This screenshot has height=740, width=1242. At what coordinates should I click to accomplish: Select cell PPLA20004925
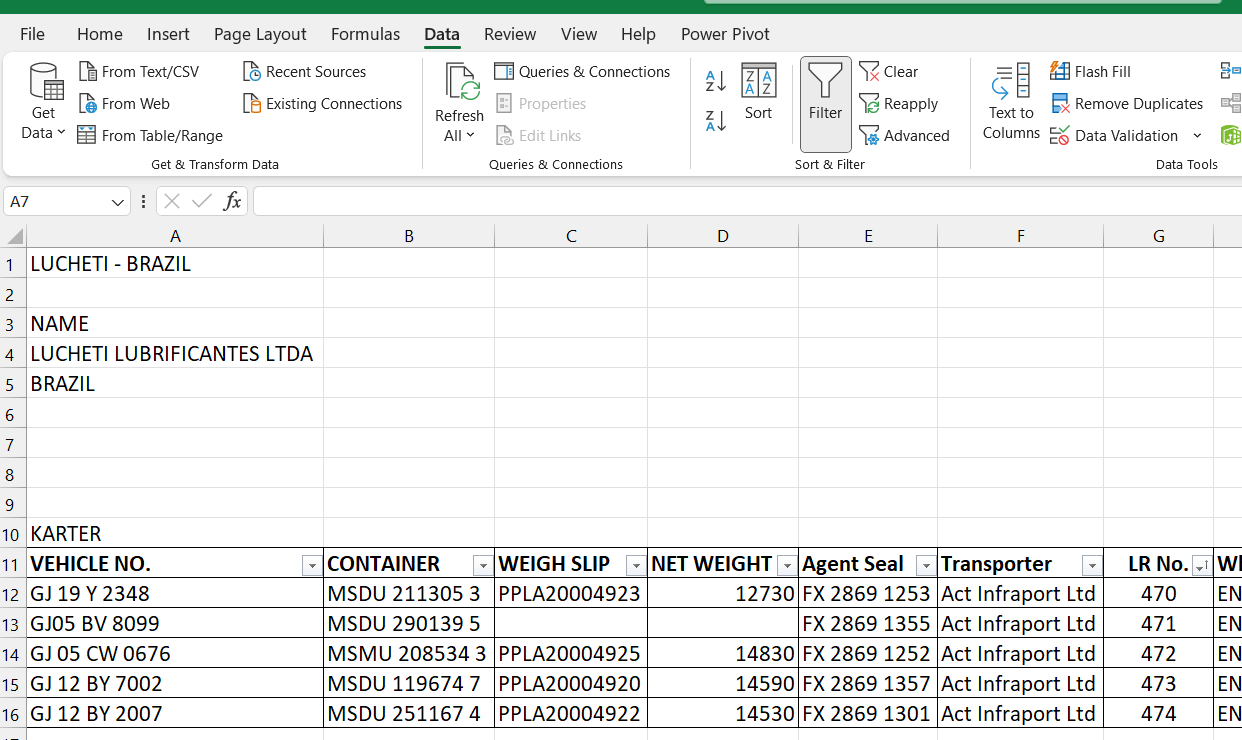tap(571, 654)
